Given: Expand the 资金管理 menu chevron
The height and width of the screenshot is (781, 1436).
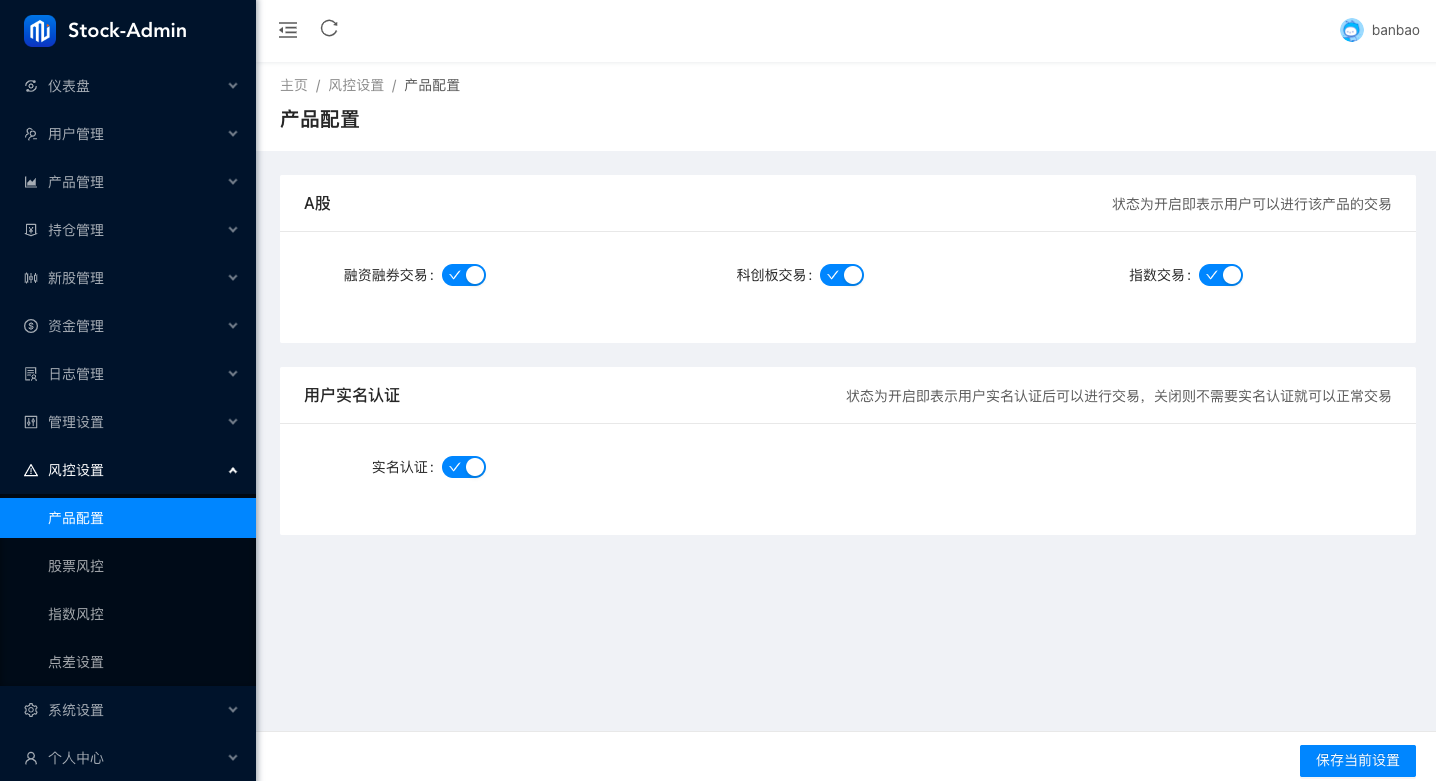Looking at the screenshot, I should [x=233, y=326].
